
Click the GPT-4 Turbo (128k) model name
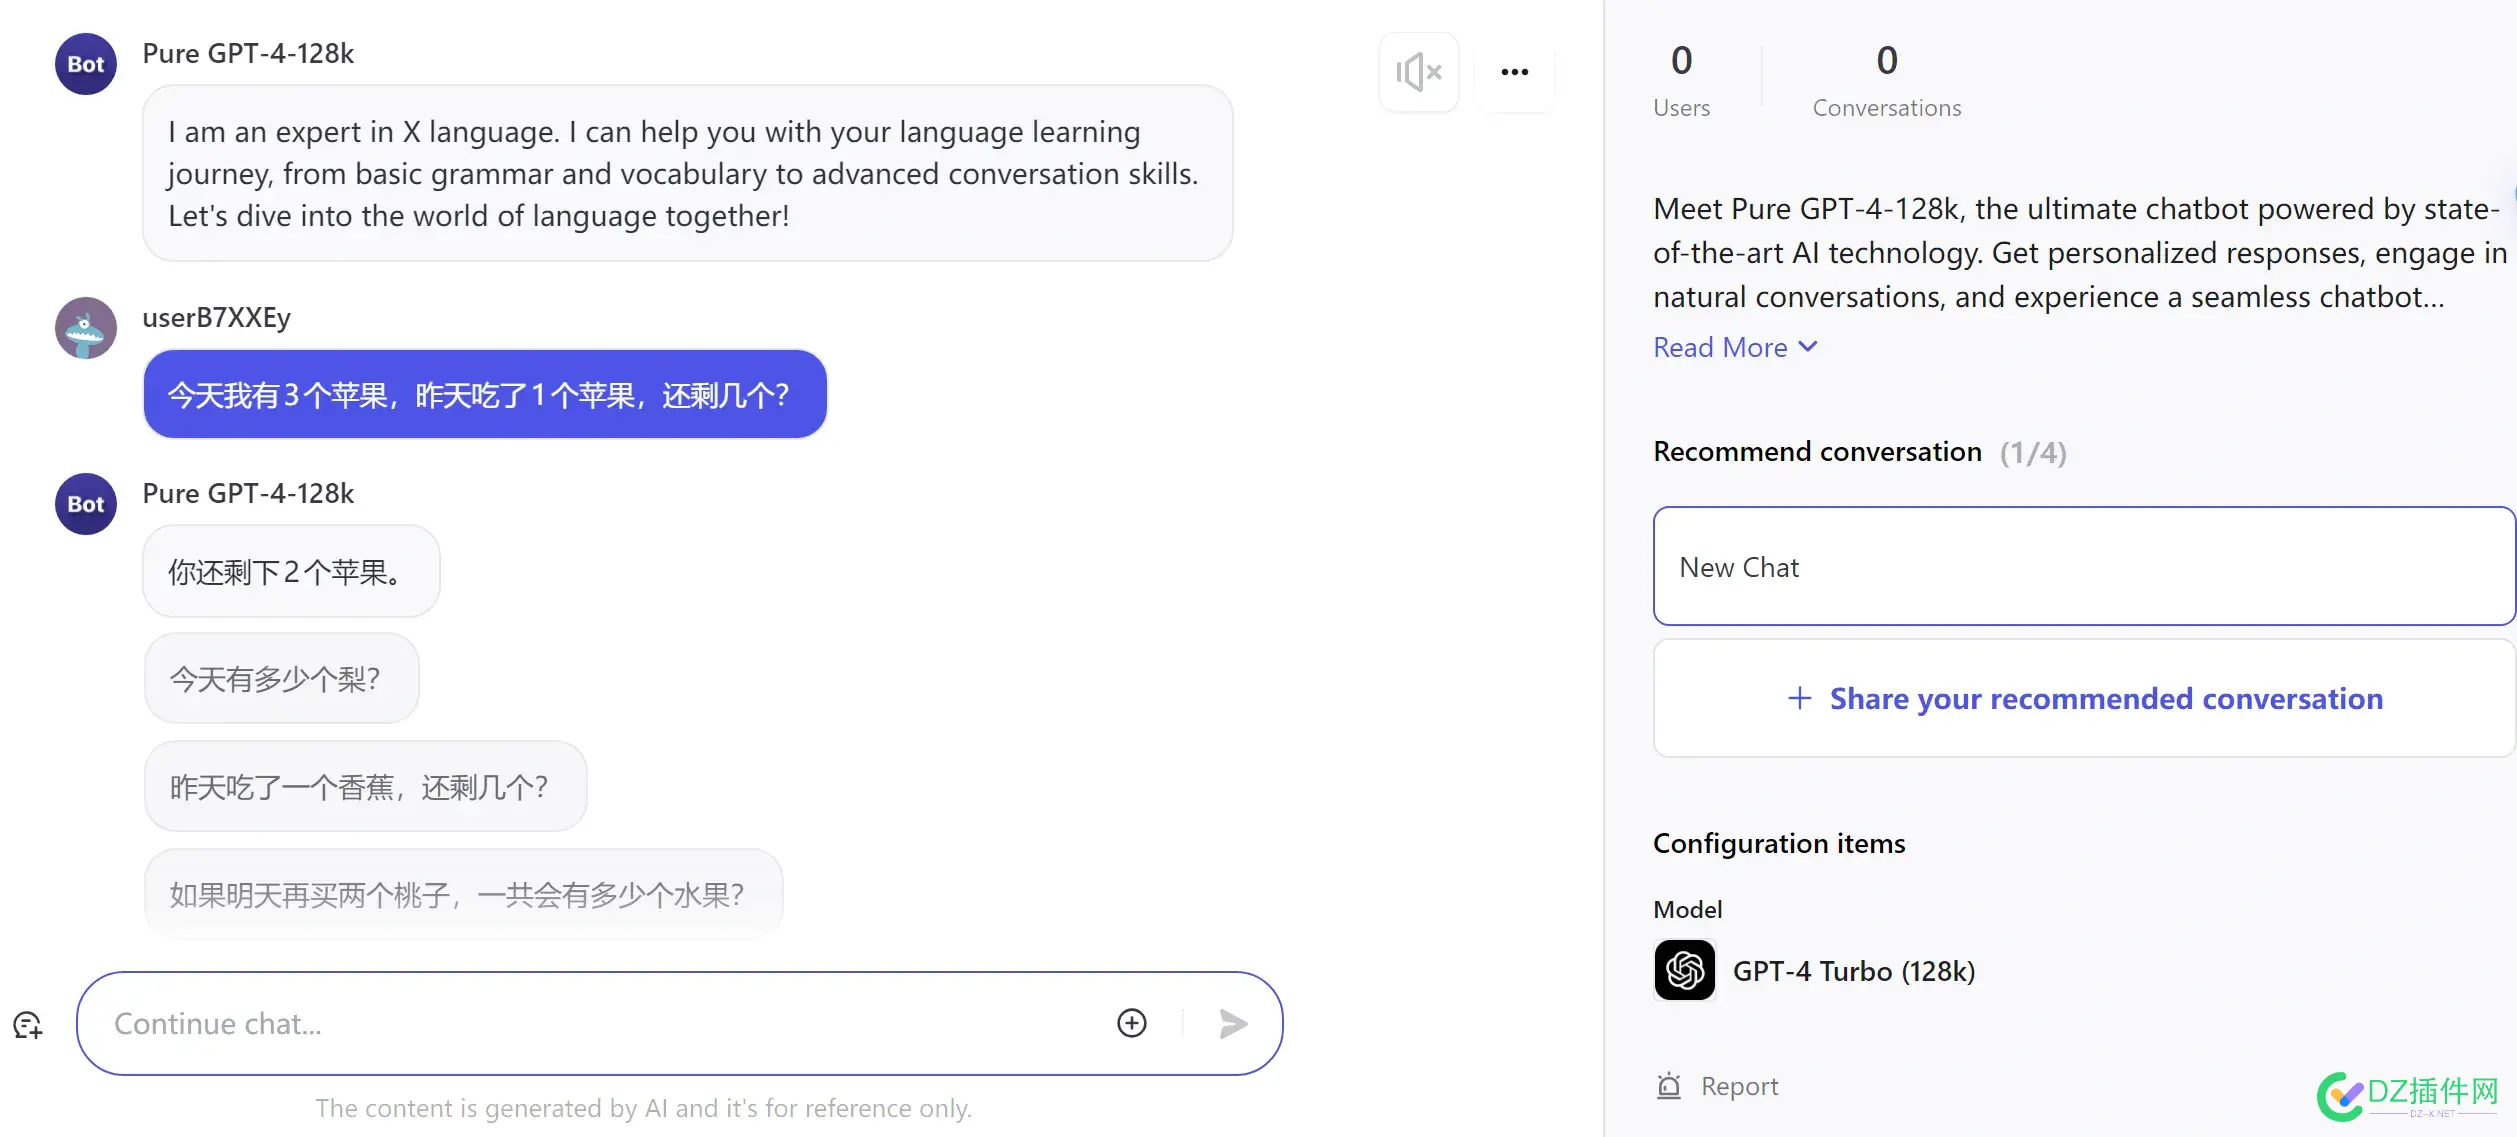click(1853, 971)
